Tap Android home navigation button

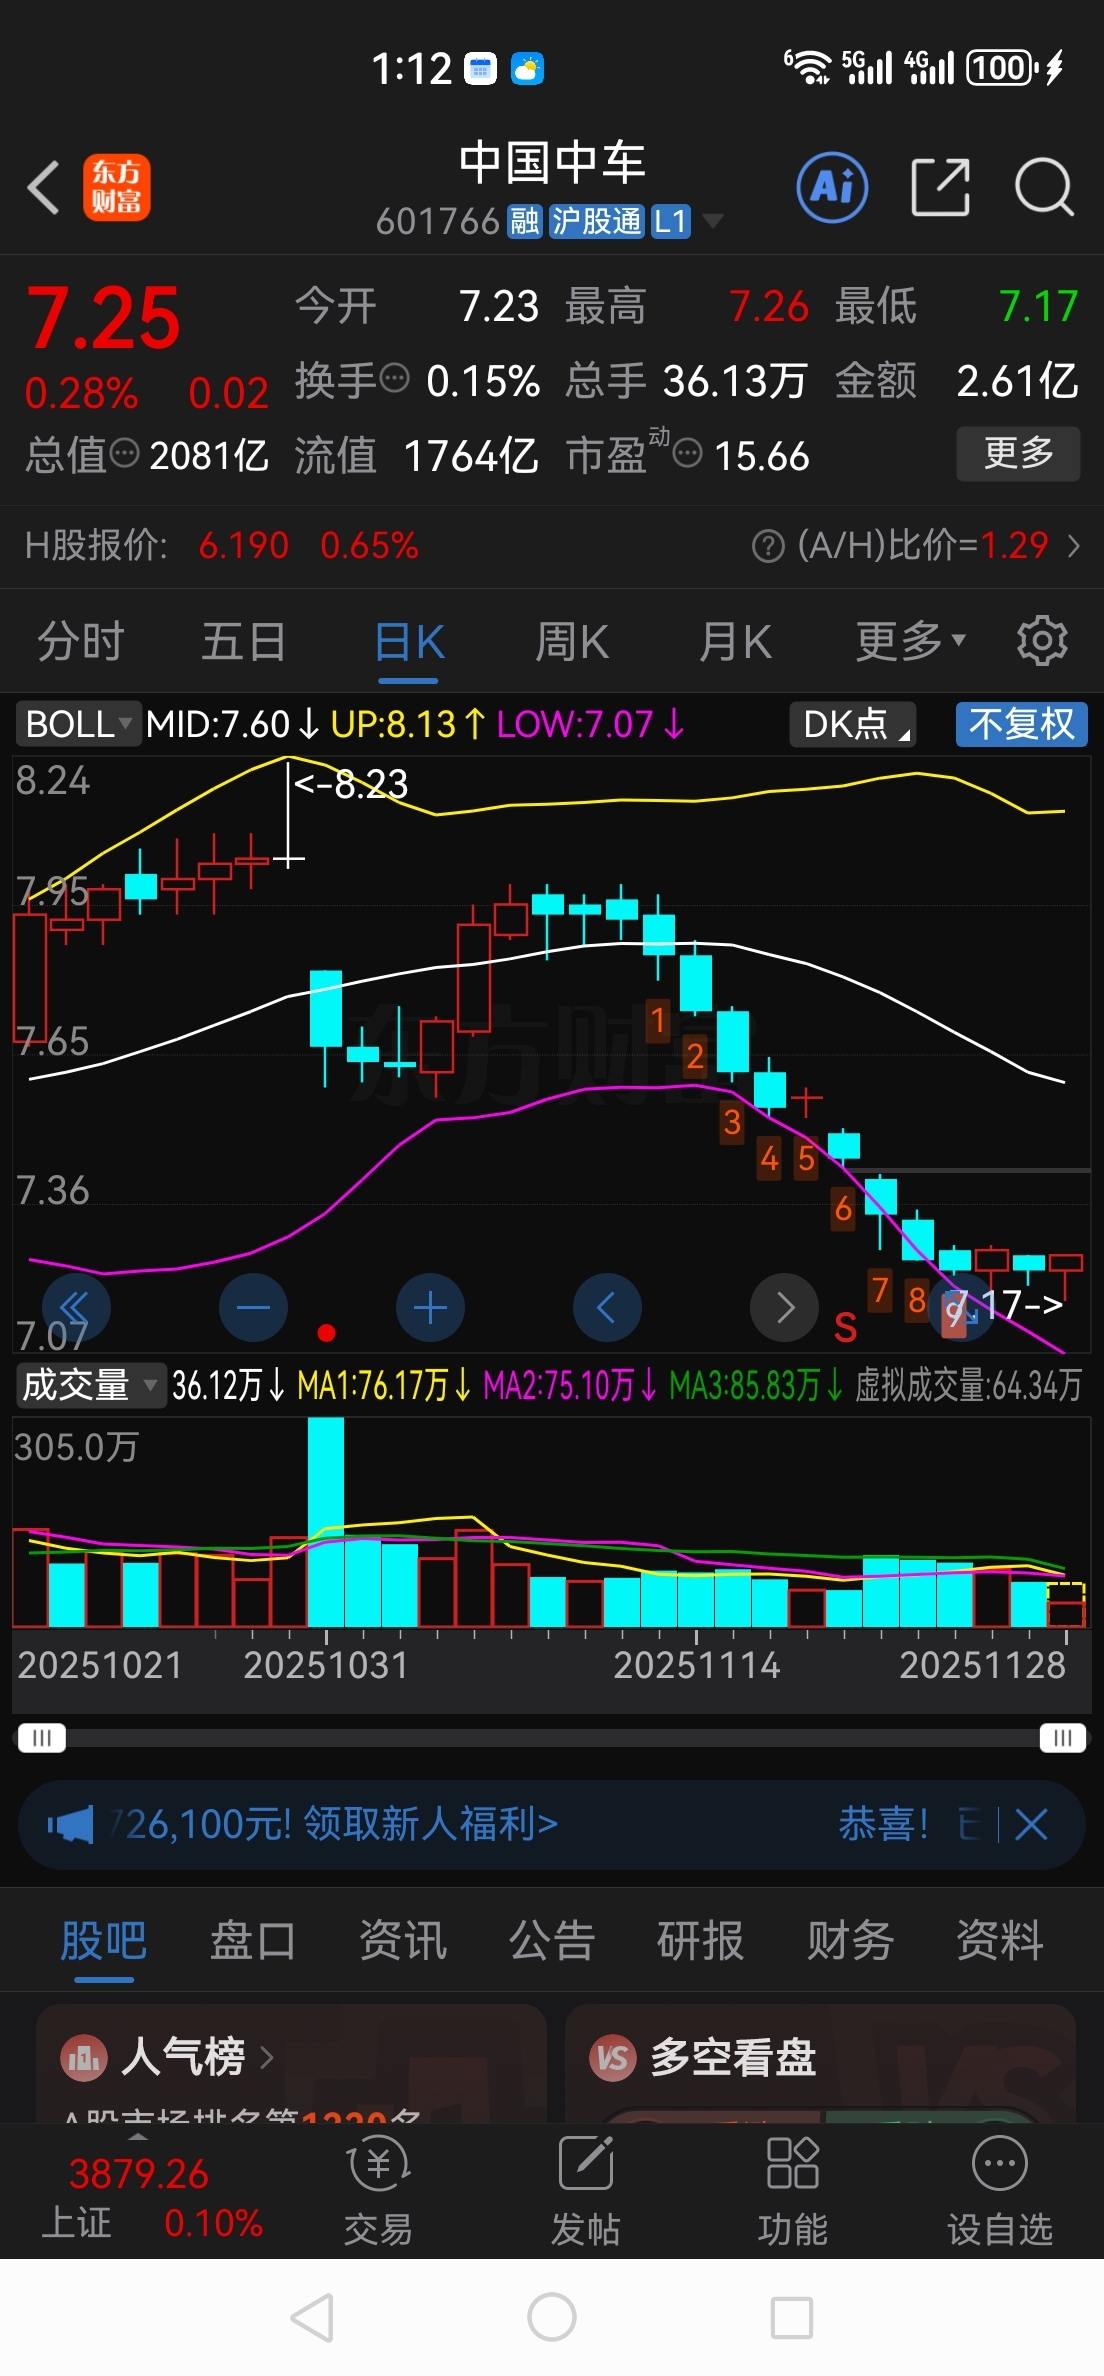pos(552,2317)
